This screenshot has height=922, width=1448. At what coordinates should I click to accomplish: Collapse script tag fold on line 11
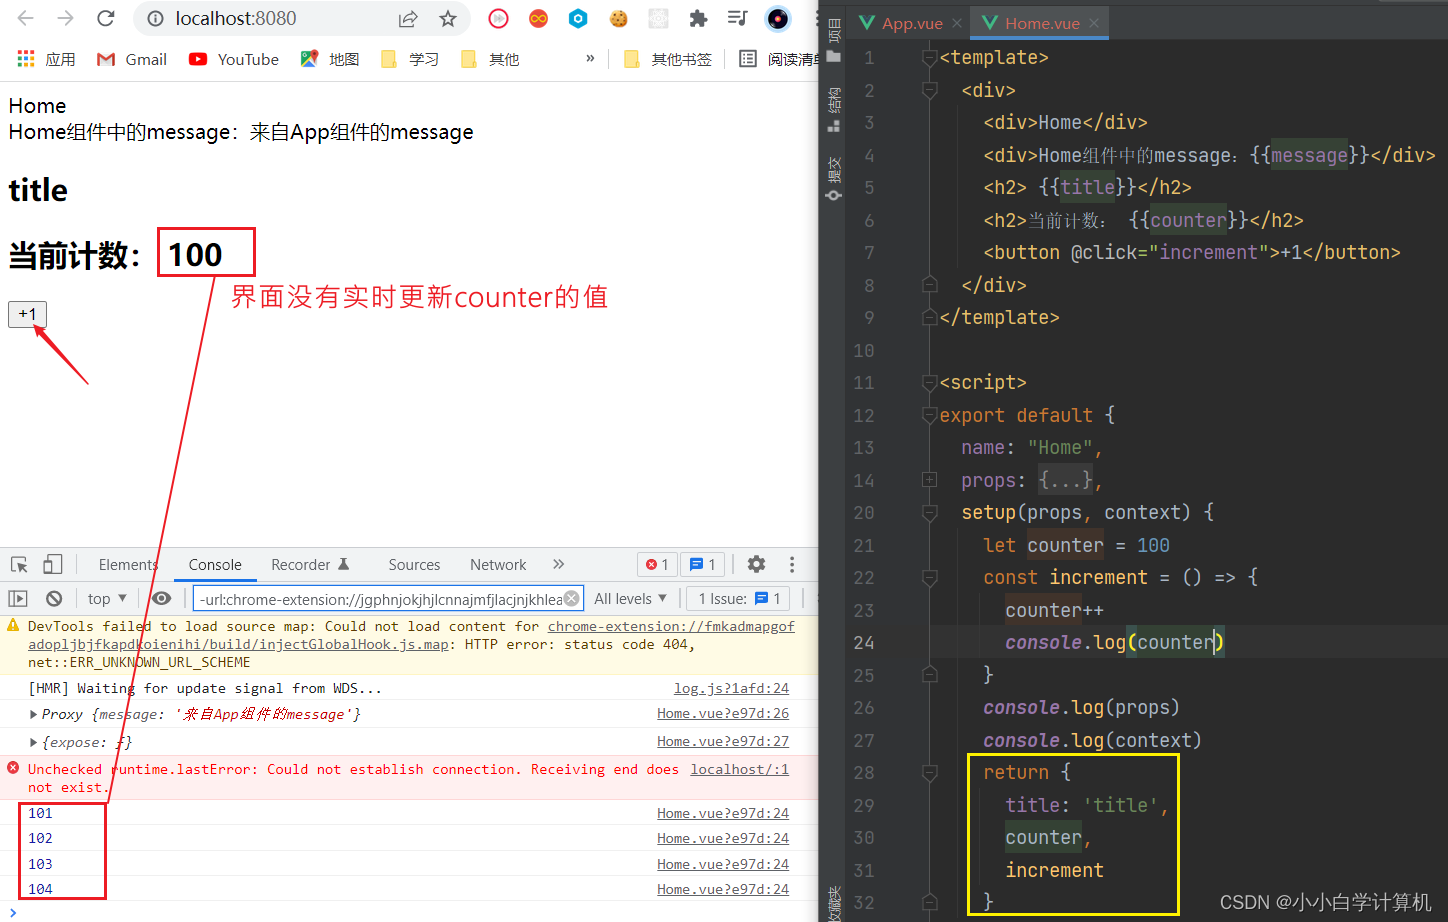929,382
